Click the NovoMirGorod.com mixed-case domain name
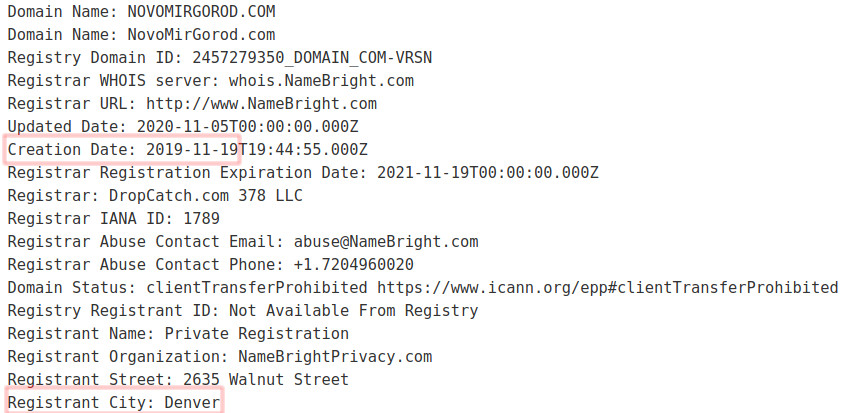The height and width of the screenshot is (413, 863). [x=201, y=35]
